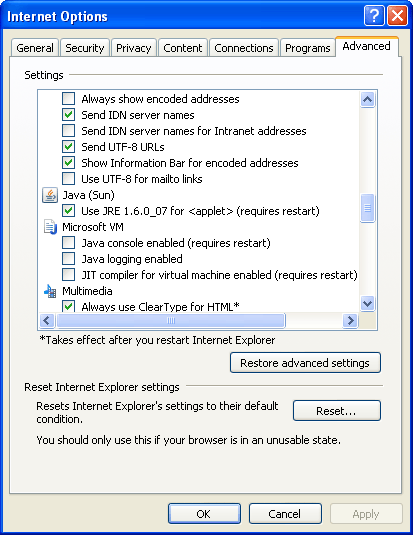Click the right arrow of the horizontal scrollbar

(x=350, y=321)
